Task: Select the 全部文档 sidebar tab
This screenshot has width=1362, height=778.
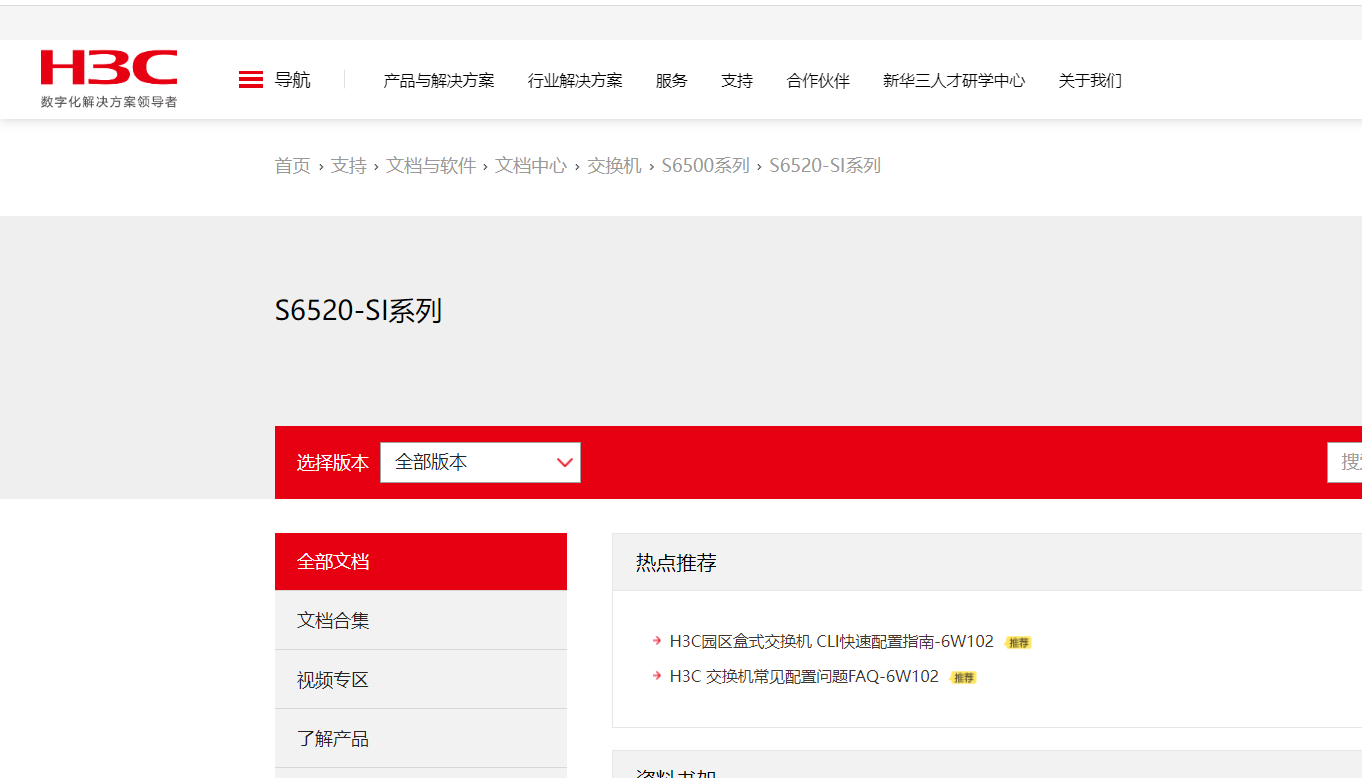Action: coord(421,562)
